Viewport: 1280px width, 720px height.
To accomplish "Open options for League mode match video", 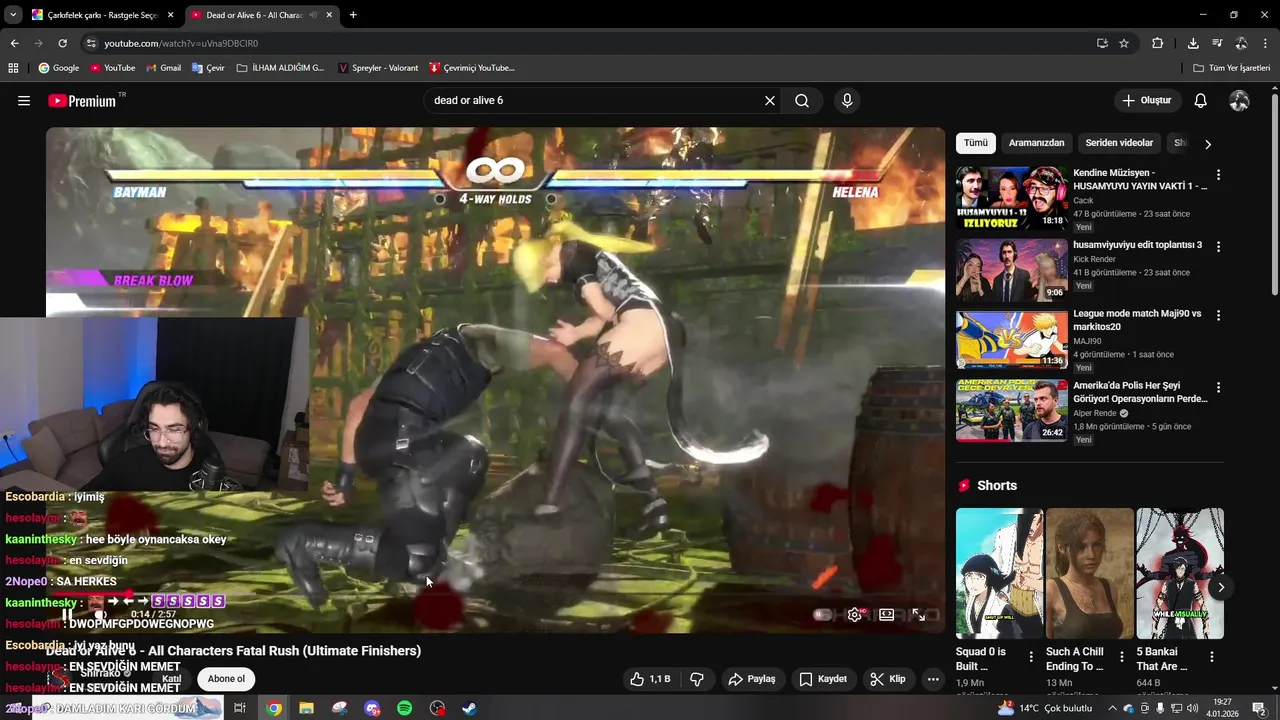I will (x=1218, y=315).
